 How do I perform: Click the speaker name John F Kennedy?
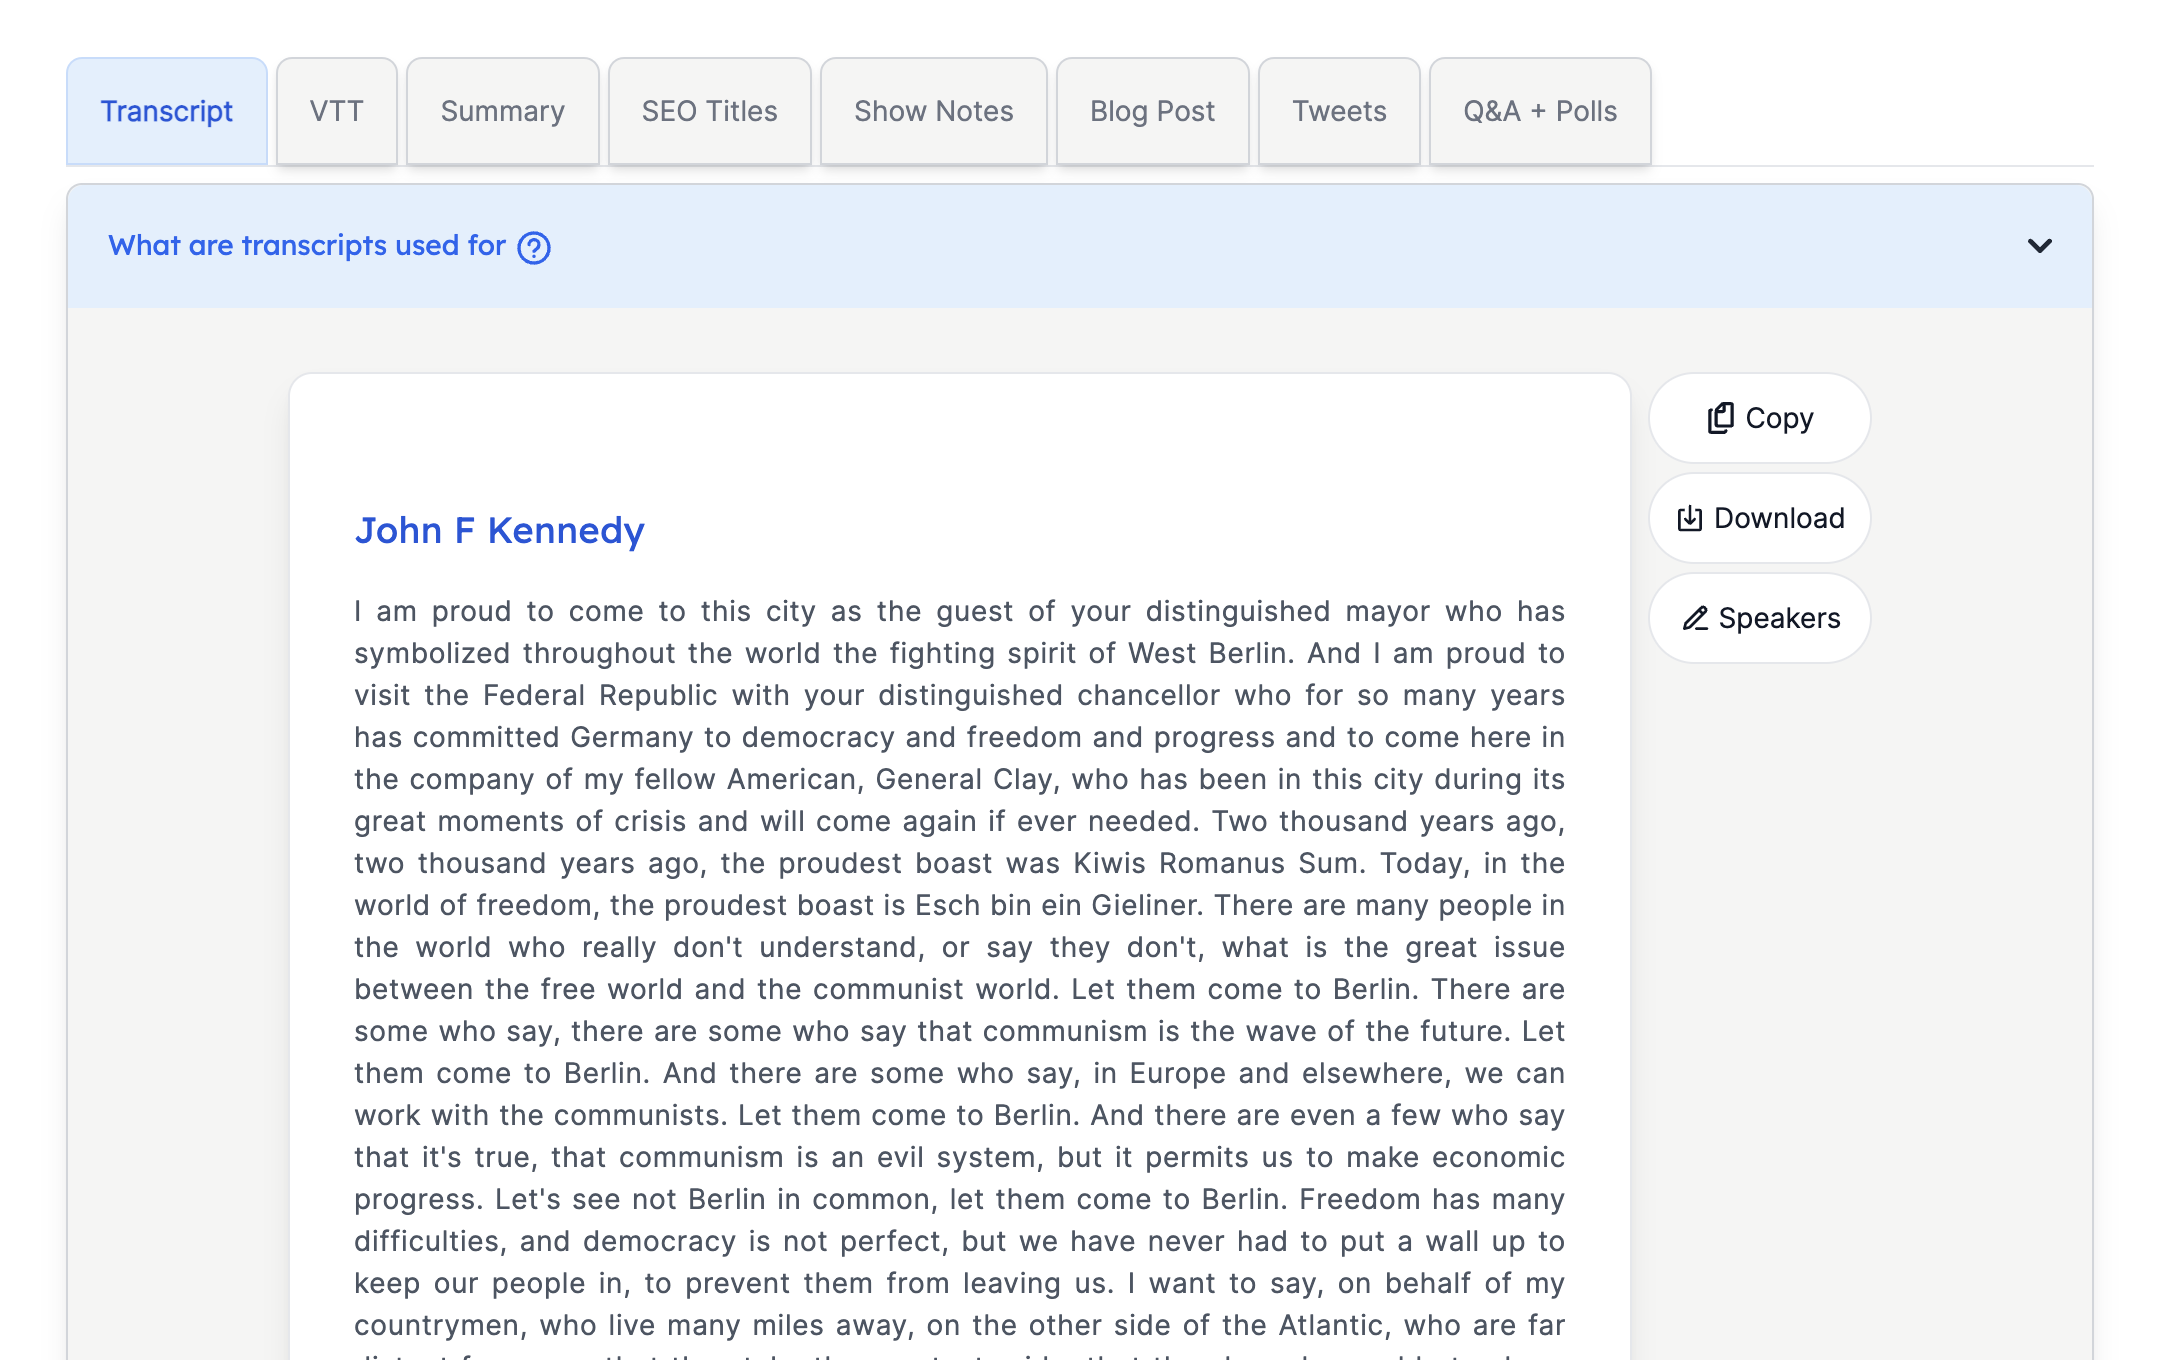pyautogui.click(x=500, y=530)
